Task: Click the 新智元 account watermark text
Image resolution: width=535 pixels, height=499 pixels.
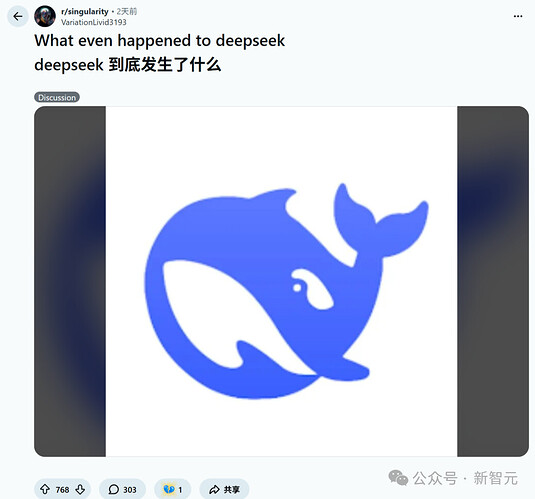Action: coord(495,478)
